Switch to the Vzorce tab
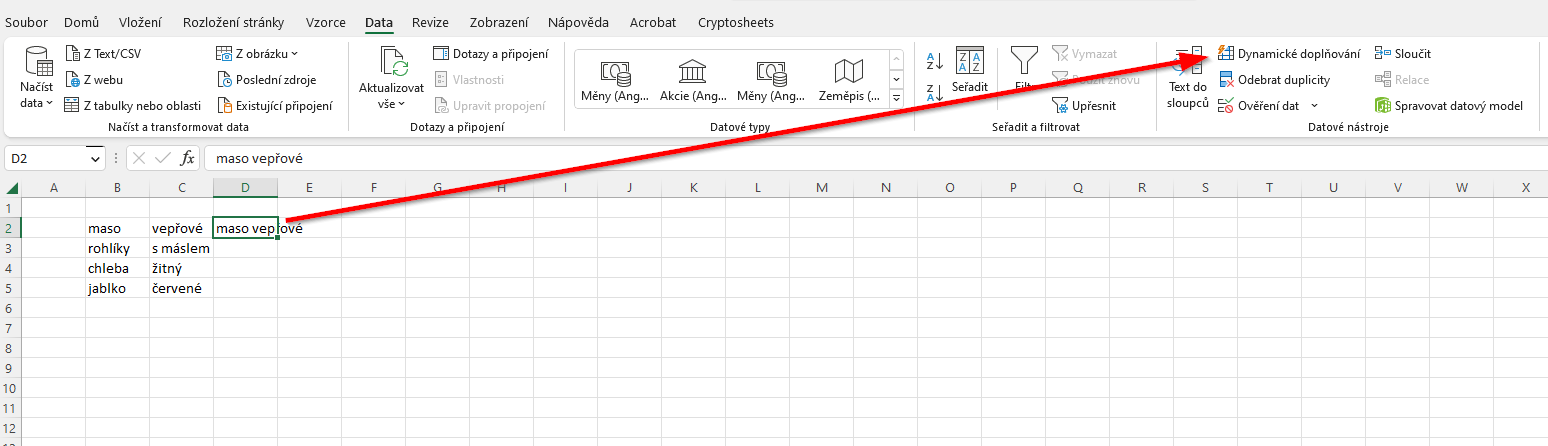The width and height of the screenshot is (1548, 446). [325, 22]
